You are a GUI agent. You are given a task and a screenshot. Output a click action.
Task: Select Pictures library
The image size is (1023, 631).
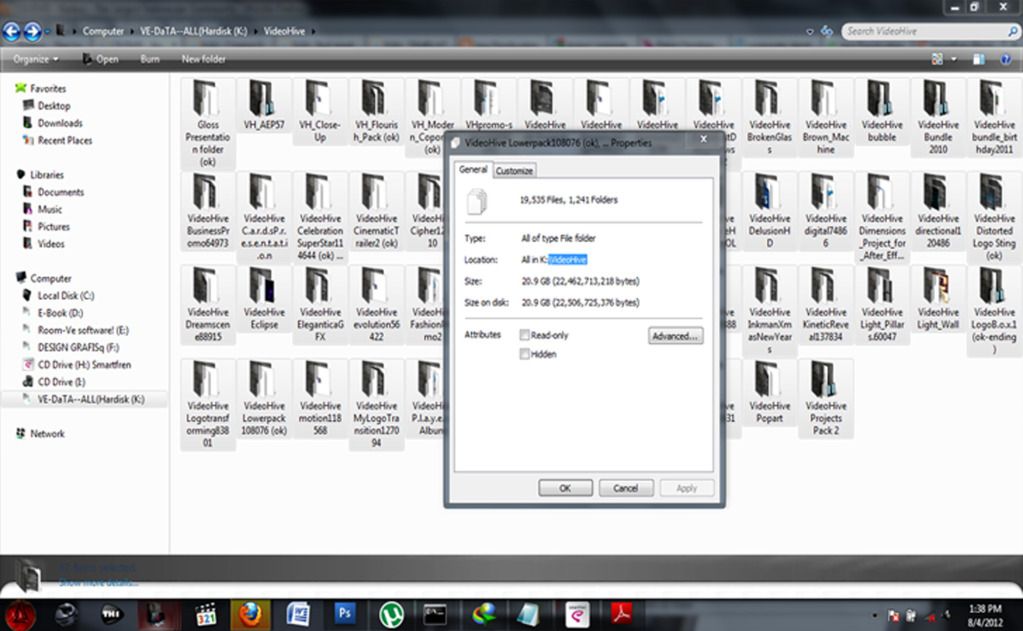pyautogui.click(x=53, y=226)
